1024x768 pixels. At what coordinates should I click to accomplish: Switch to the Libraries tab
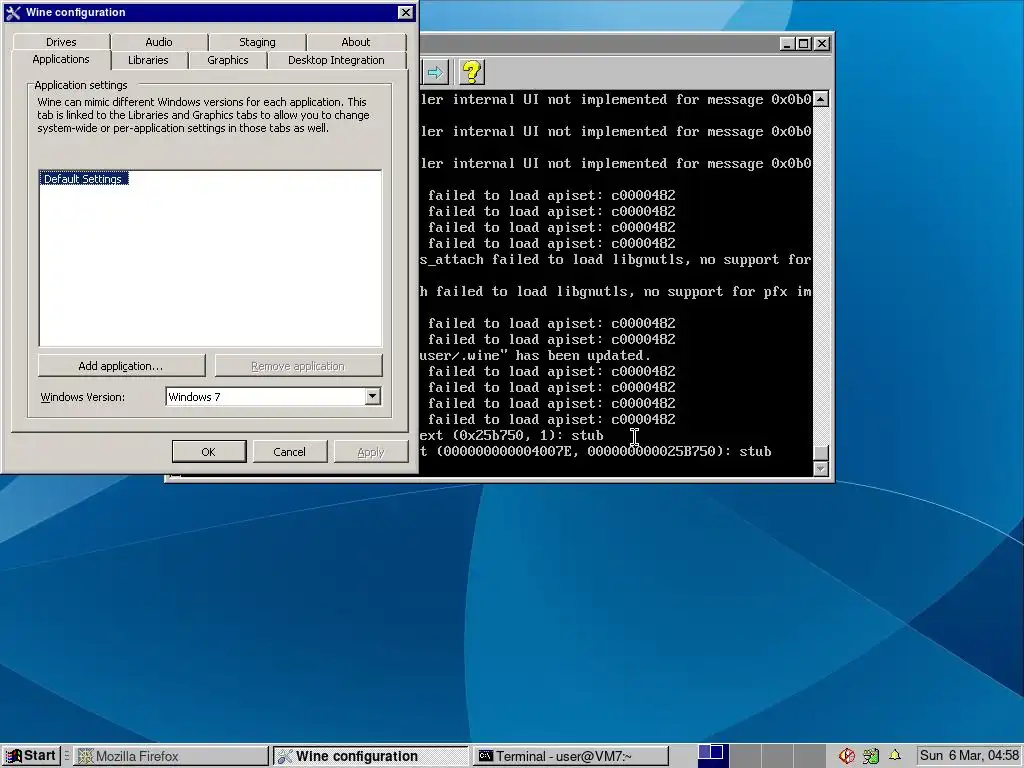148,60
